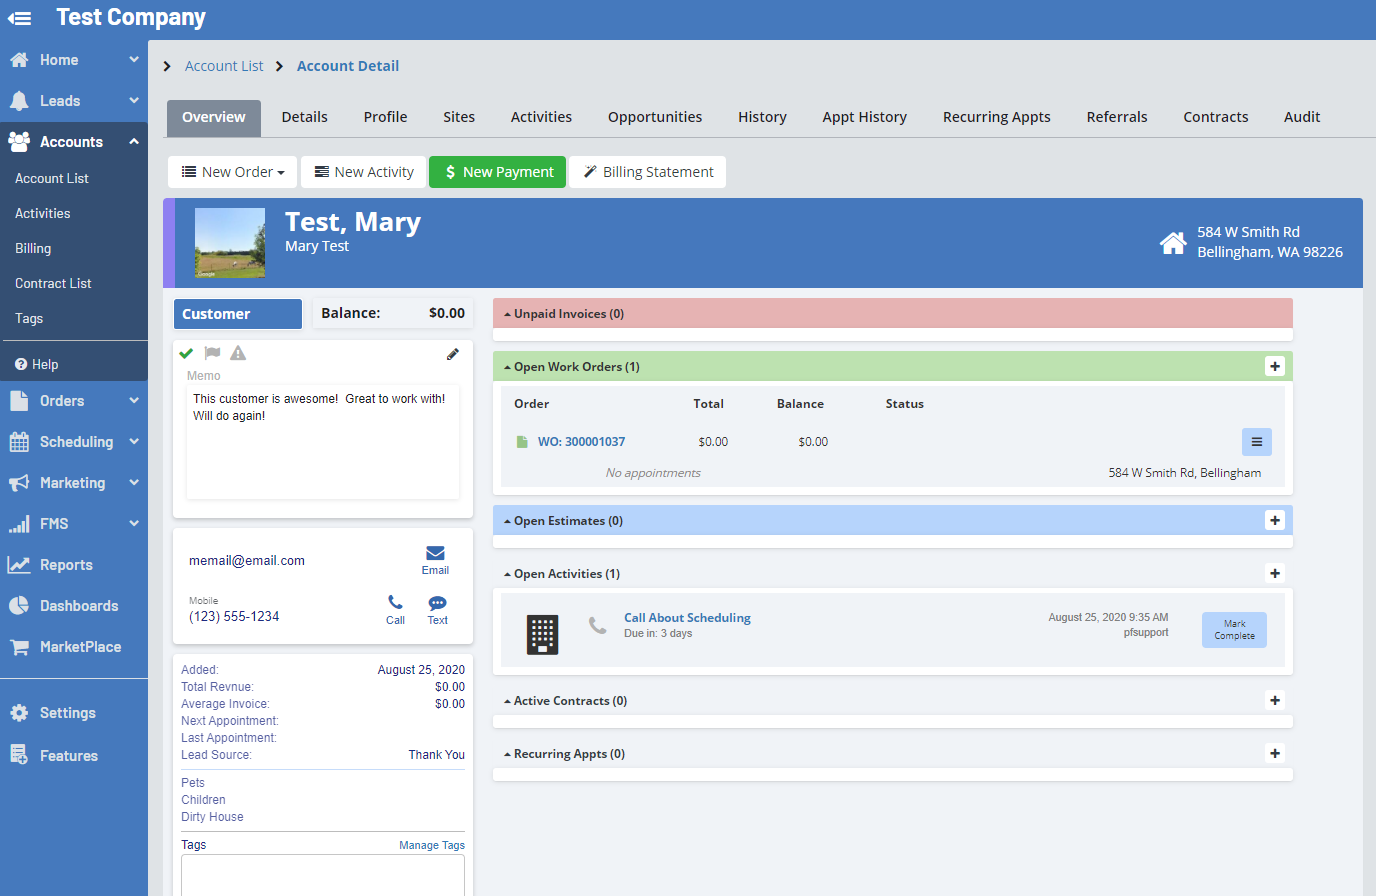Viewport: 1376px width, 896px height.
Task: Click the Tags input box
Action: (322, 876)
